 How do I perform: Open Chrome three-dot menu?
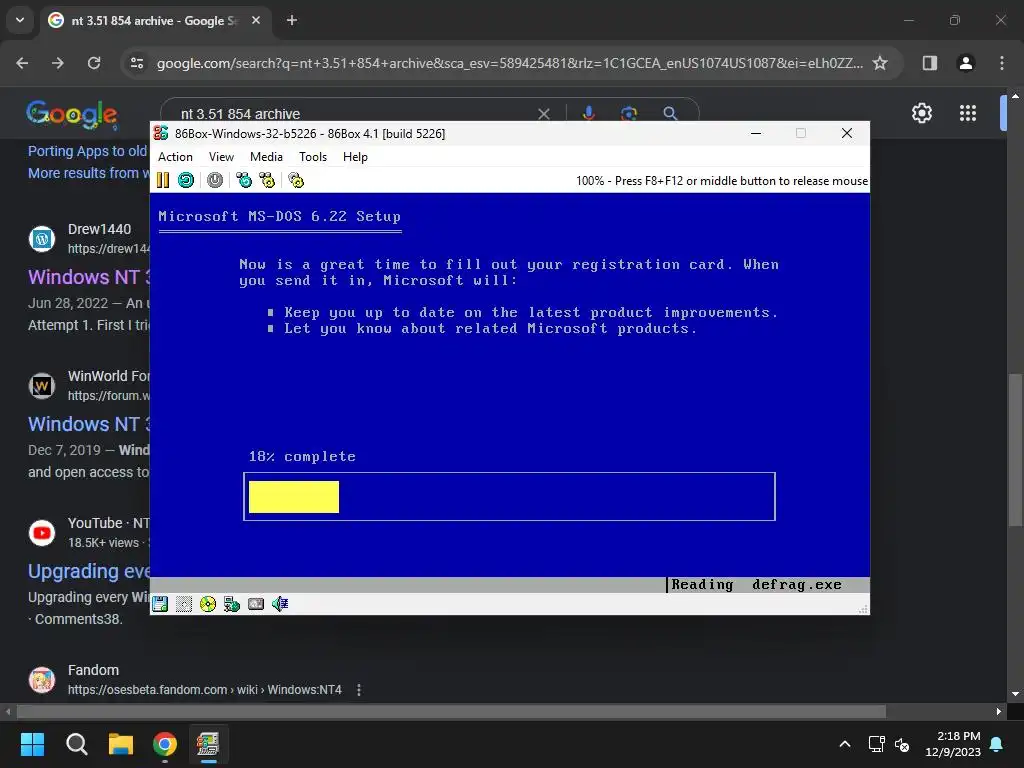pos(1002,63)
